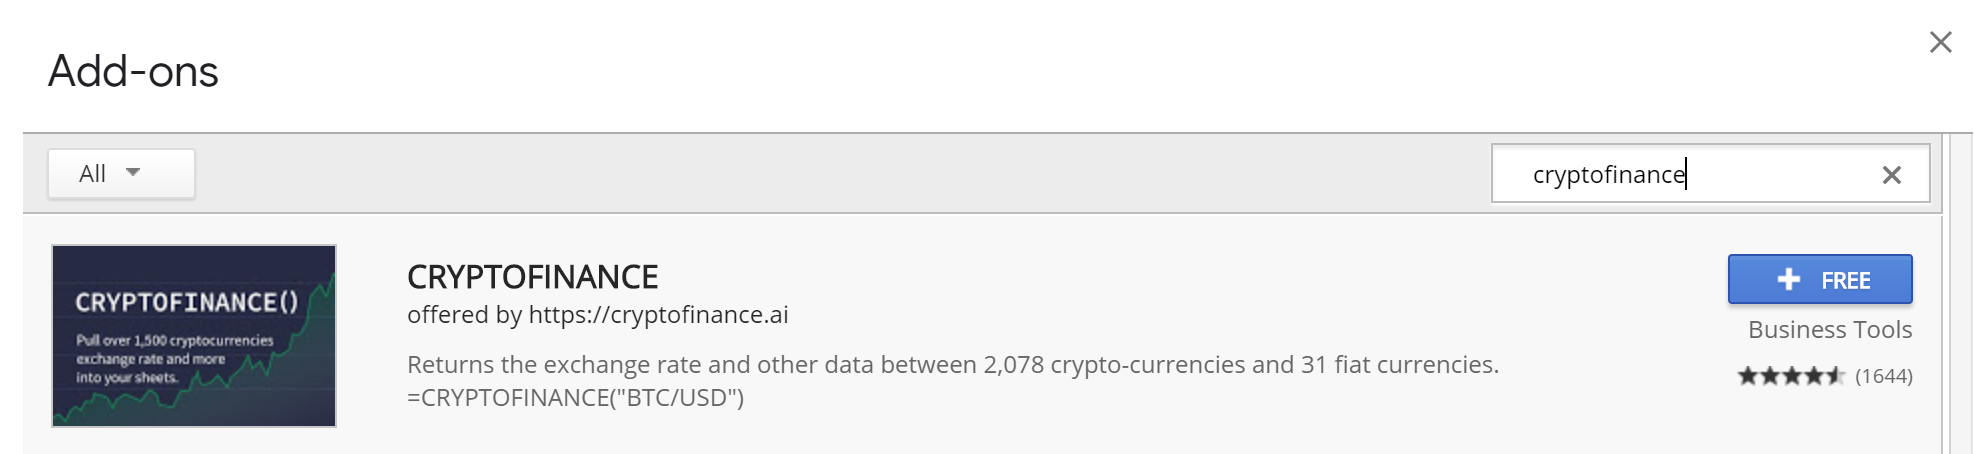Click the offered by cryptofinance.ai line
Viewport: 1974px width, 454px height.
597,315
